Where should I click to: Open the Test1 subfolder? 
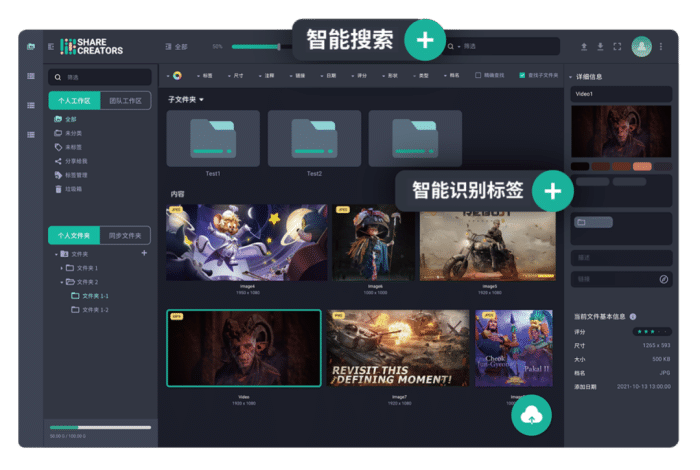(213, 138)
